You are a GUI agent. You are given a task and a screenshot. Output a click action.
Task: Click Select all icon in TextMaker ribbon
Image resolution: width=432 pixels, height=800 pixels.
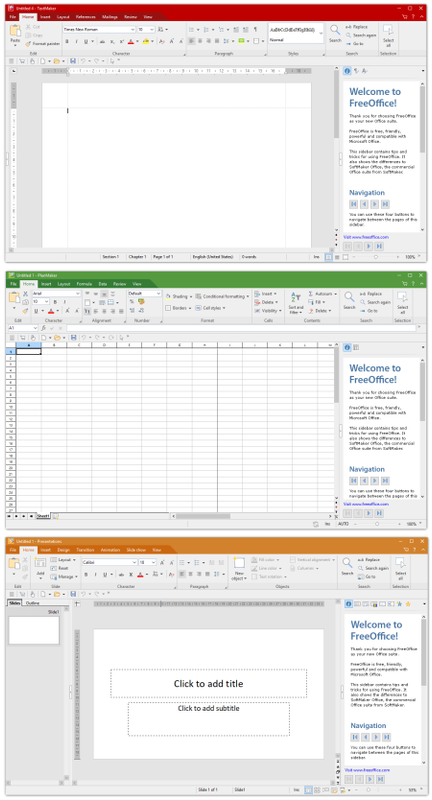pos(388,31)
